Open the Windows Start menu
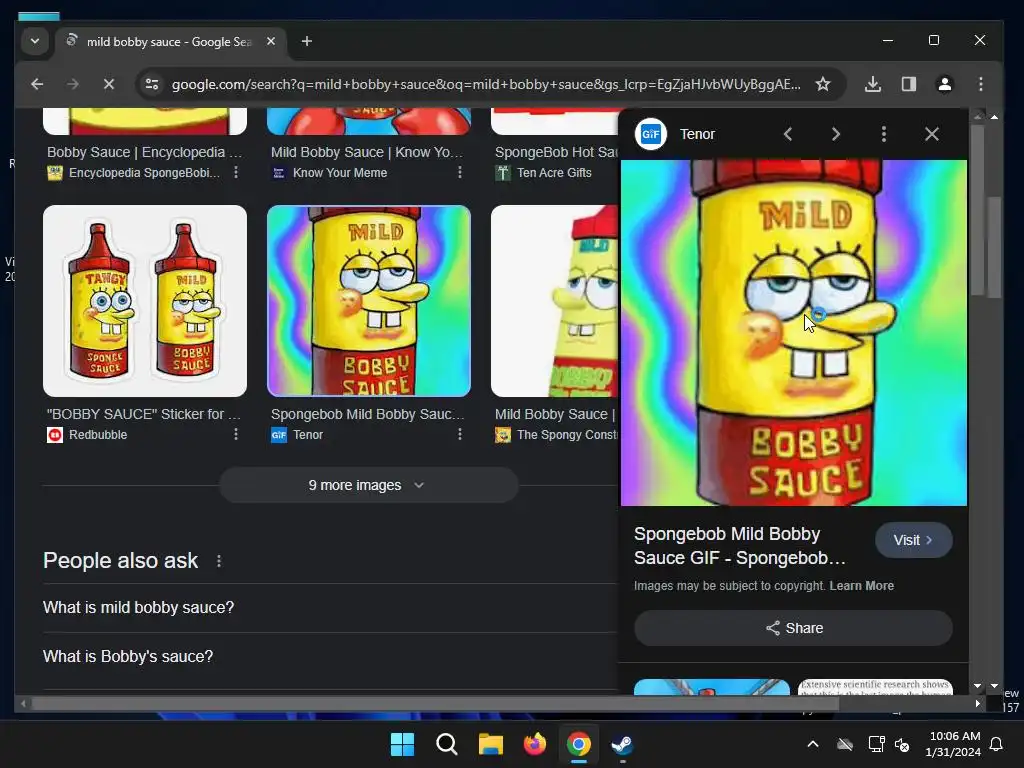The height and width of the screenshot is (768, 1024). click(x=402, y=744)
